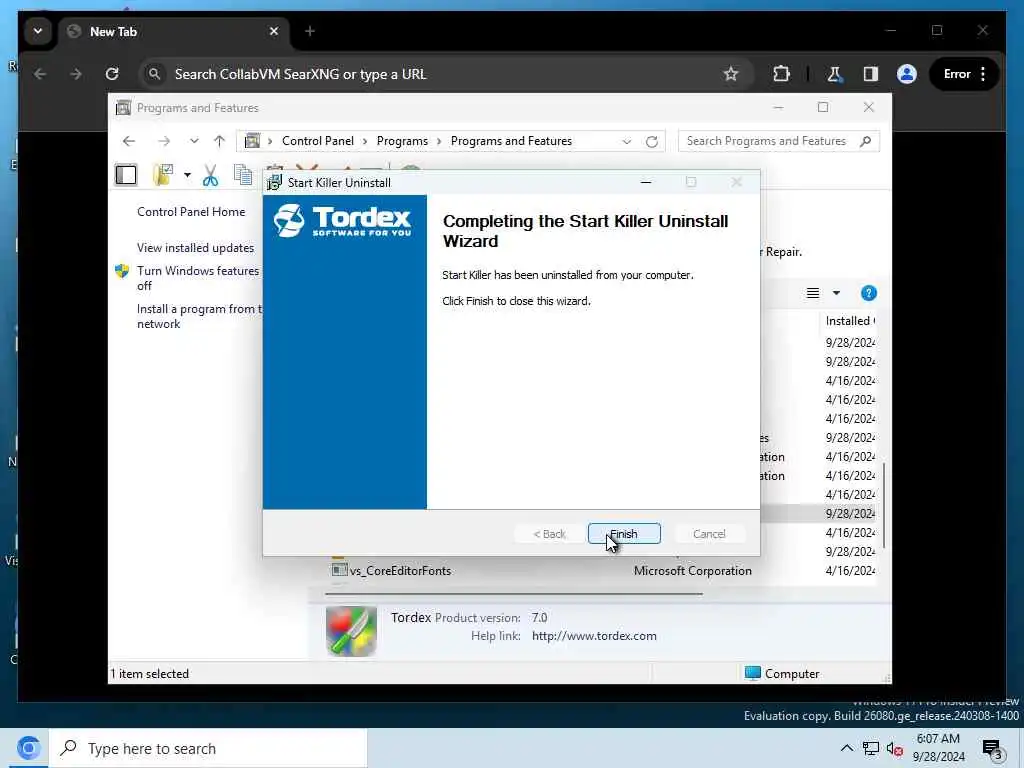The height and width of the screenshot is (768, 1024).
Task: Click the program list horizontal scrollbar
Action: (x=513, y=594)
